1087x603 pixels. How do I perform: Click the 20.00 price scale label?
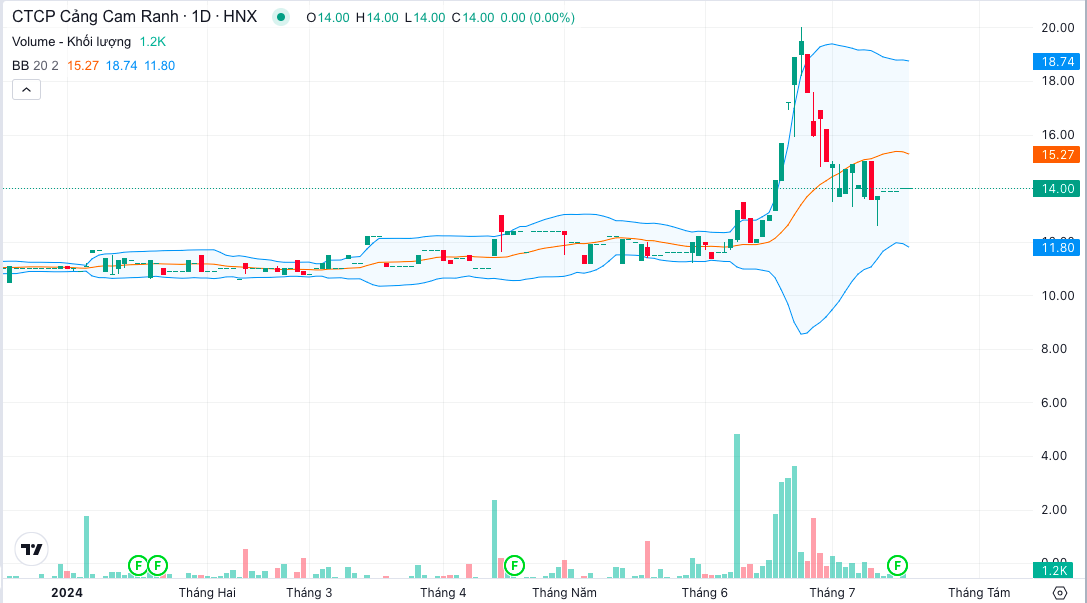[1058, 28]
